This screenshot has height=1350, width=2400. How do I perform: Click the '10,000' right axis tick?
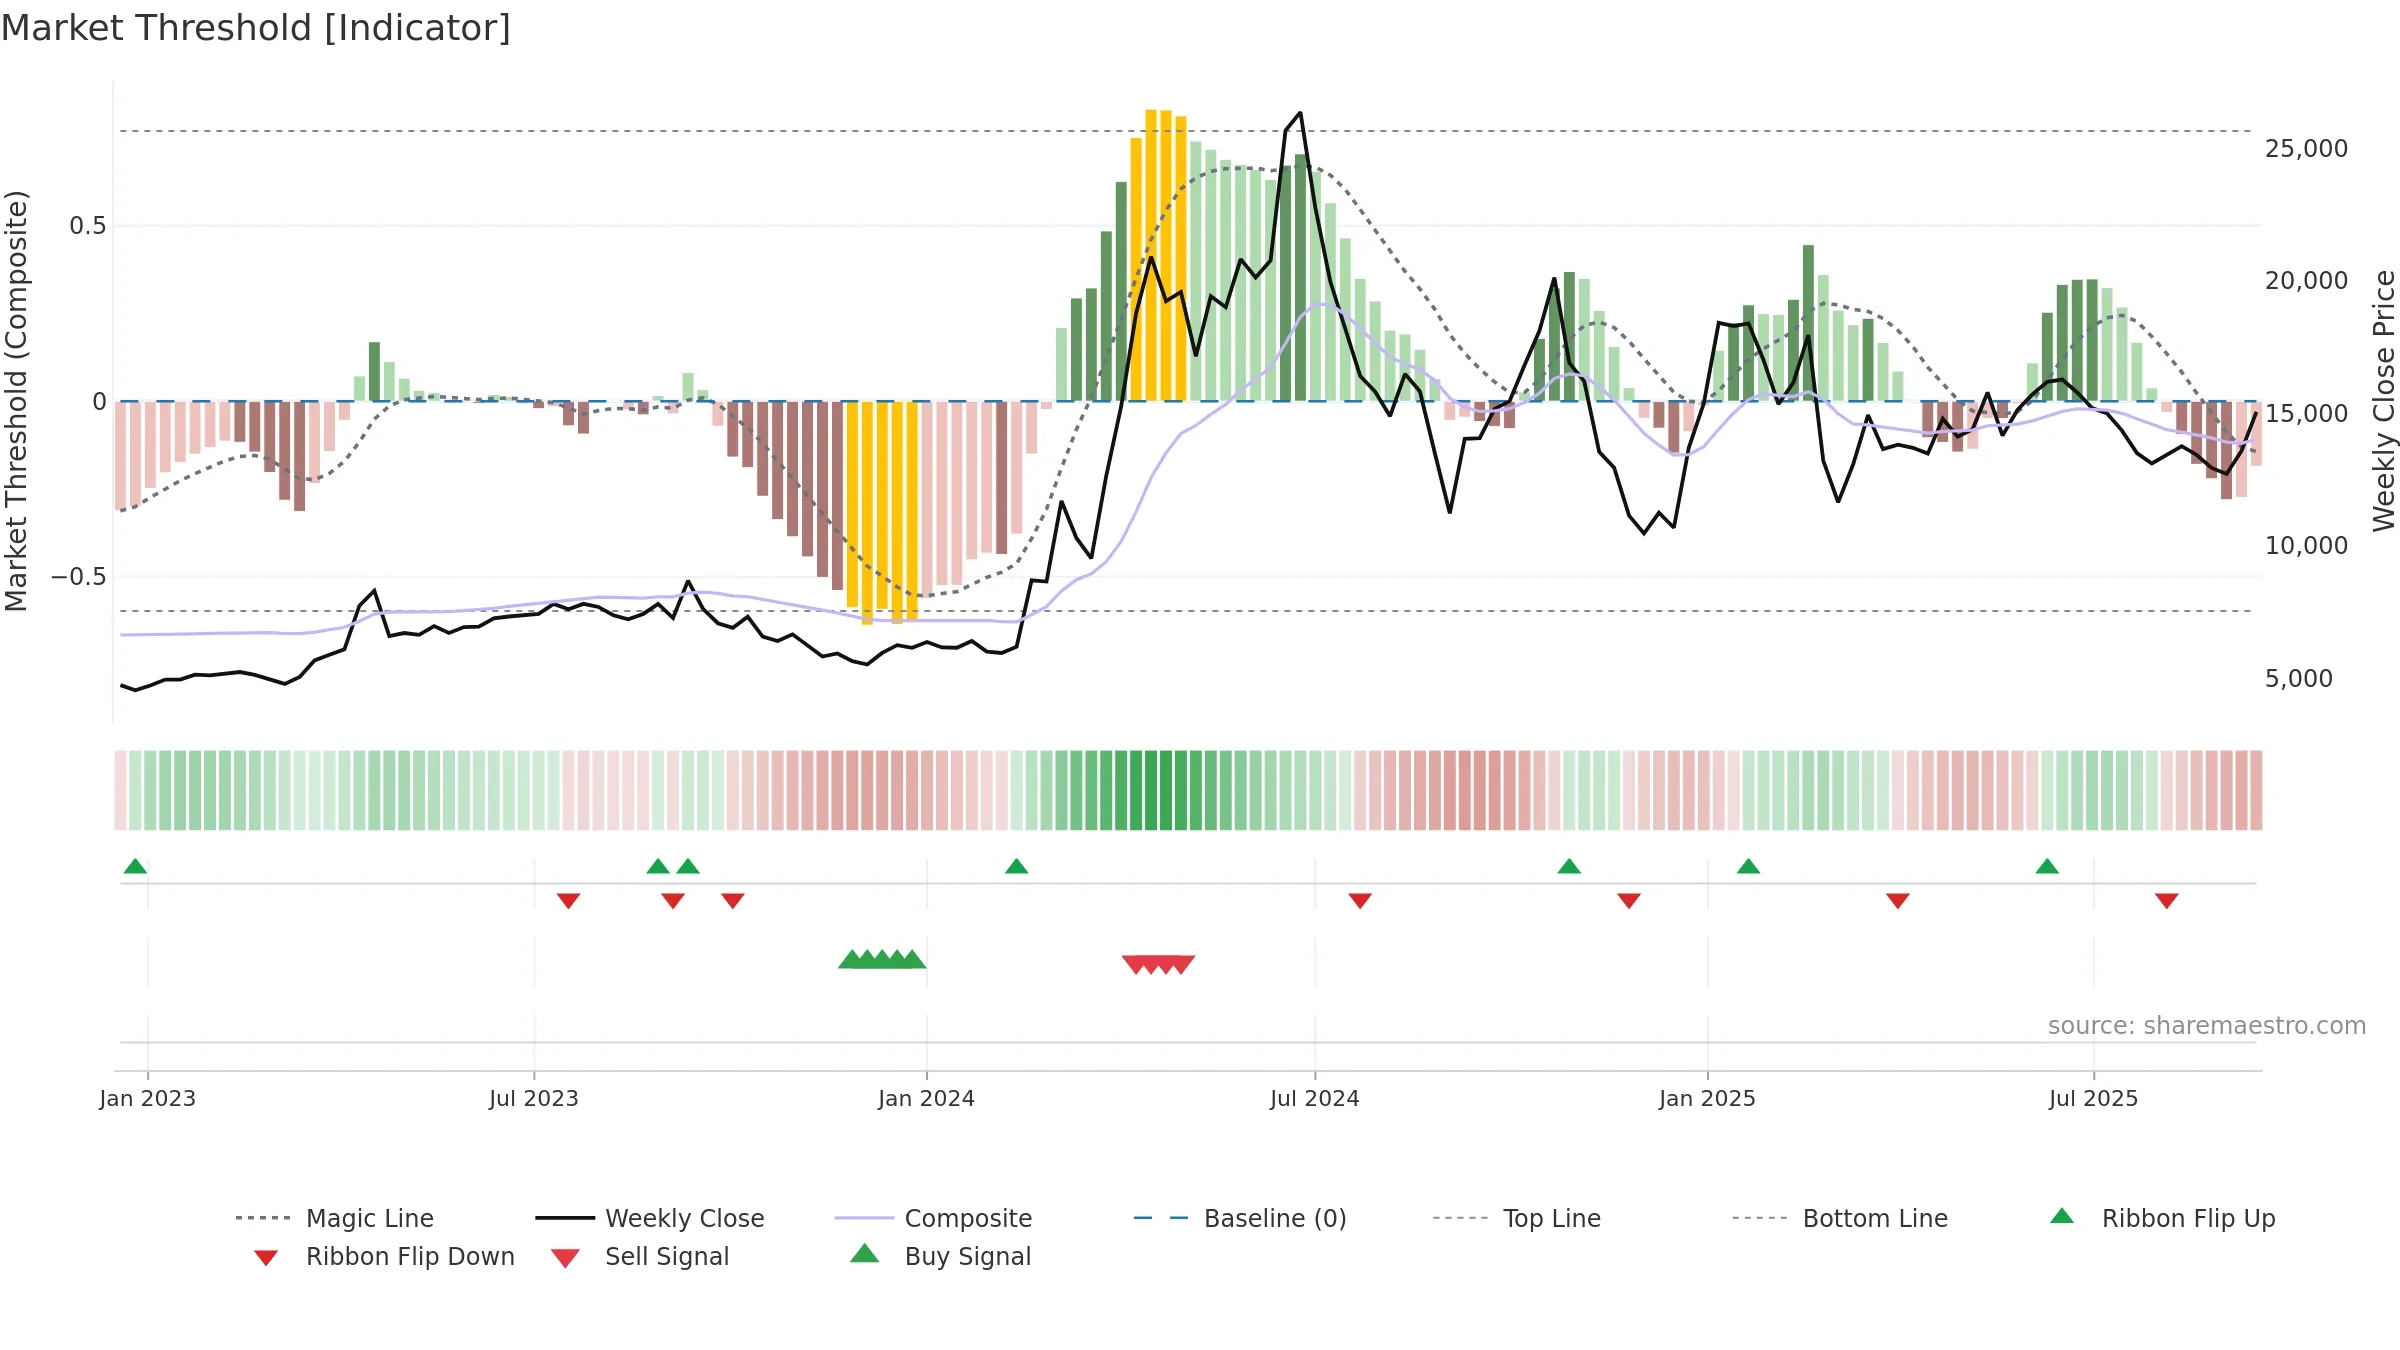click(x=2306, y=546)
